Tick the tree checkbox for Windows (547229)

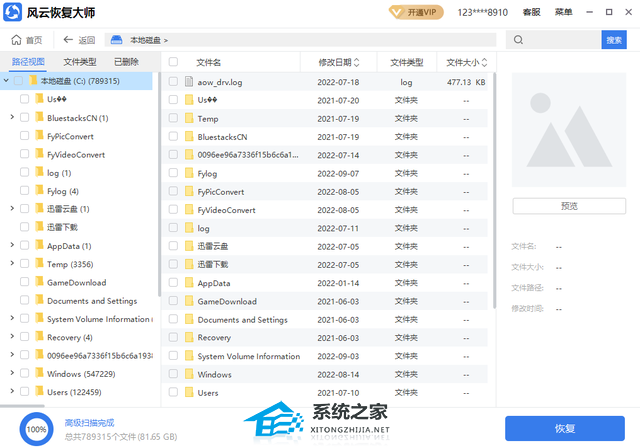[x=24, y=373]
